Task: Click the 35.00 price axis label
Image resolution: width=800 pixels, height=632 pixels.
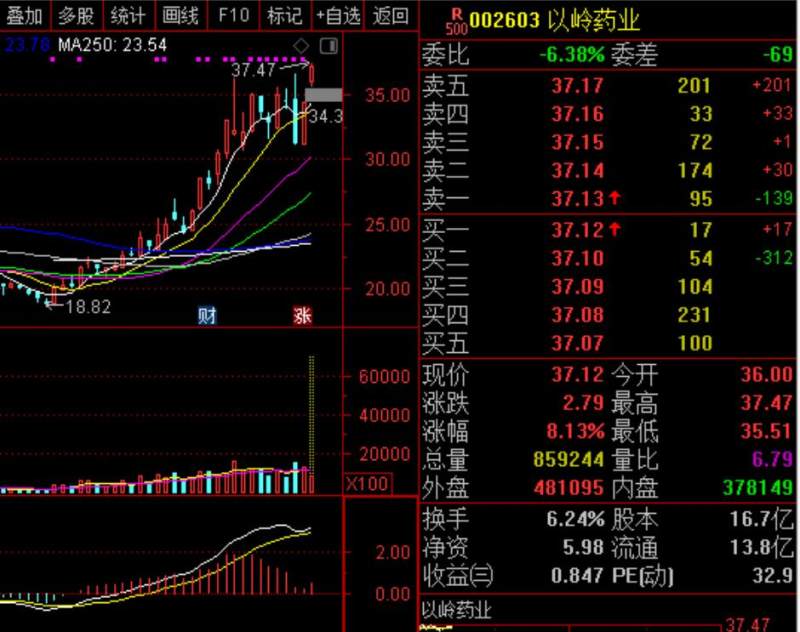Action: click(x=387, y=95)
